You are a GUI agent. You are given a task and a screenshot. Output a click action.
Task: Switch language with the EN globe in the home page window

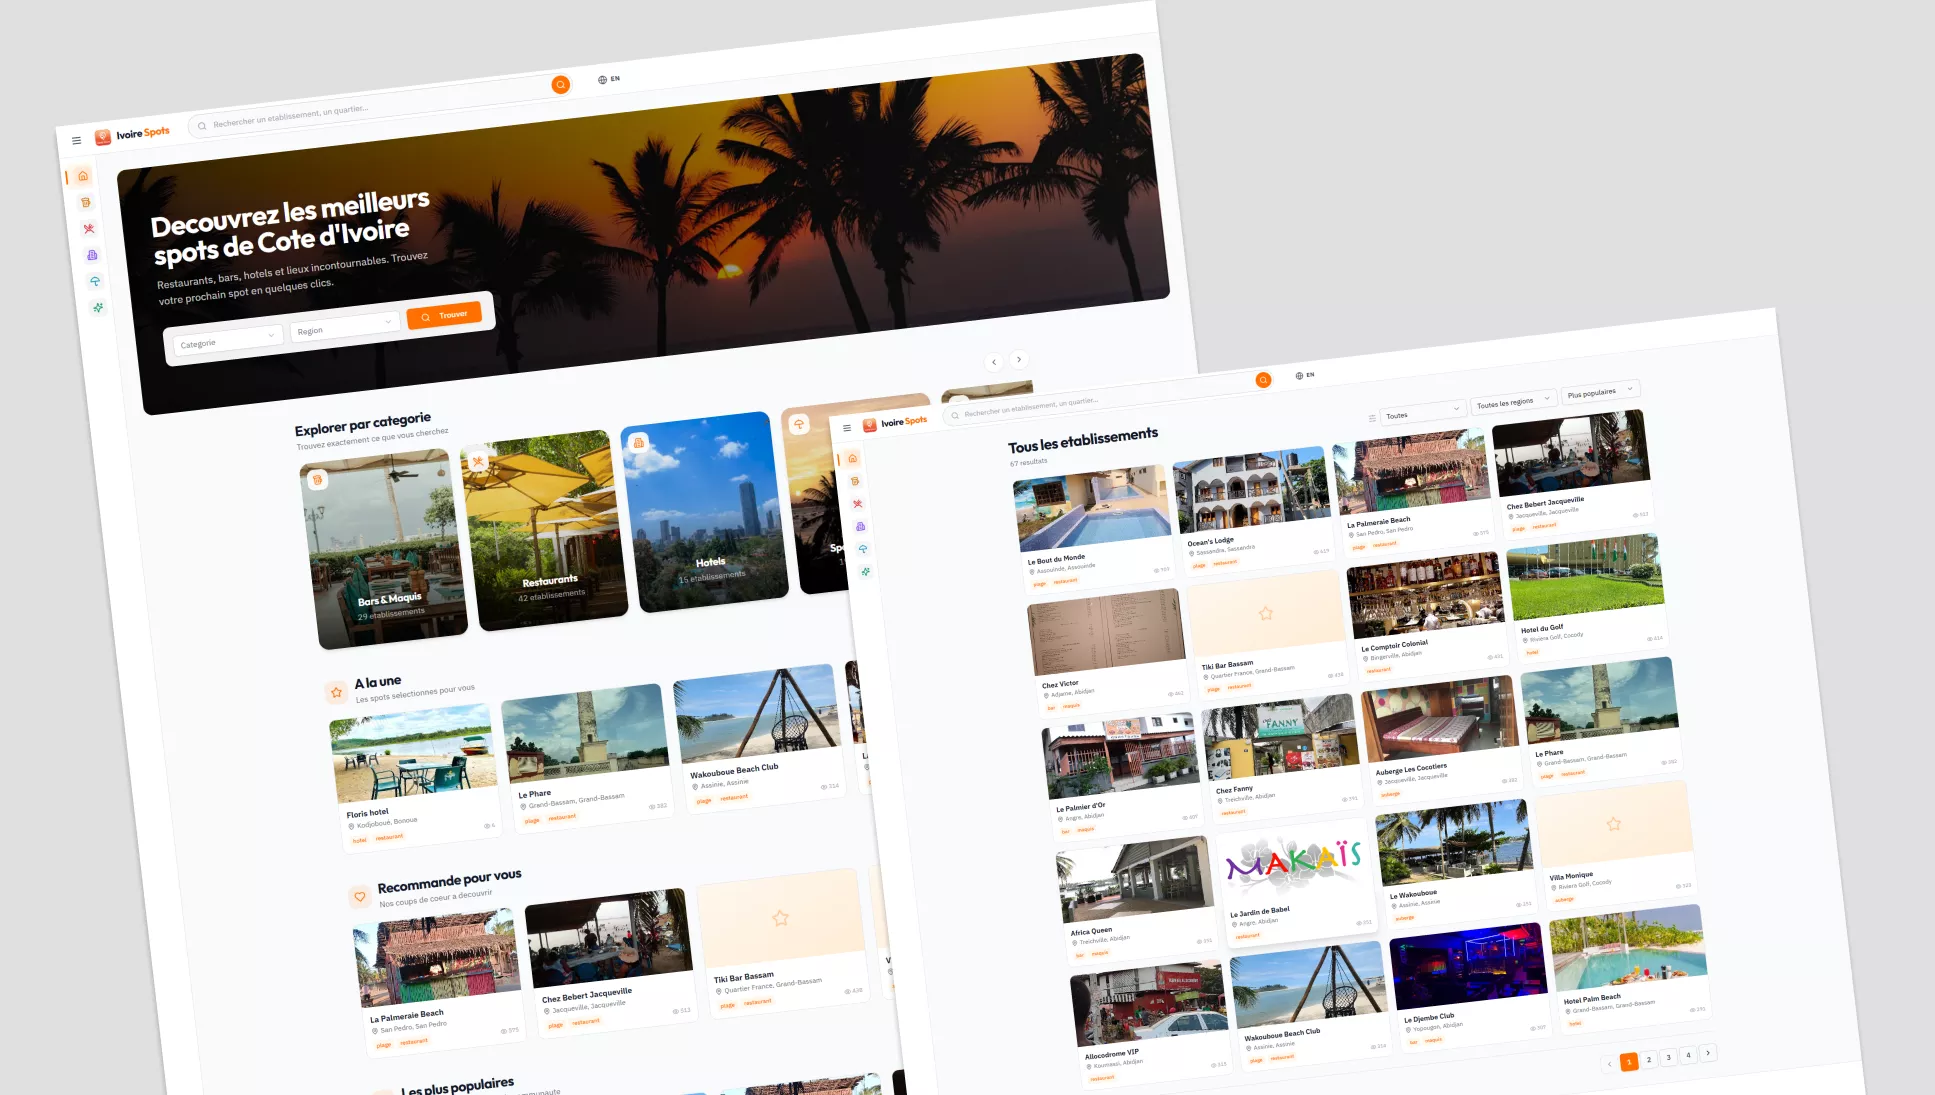coord(609,79)
